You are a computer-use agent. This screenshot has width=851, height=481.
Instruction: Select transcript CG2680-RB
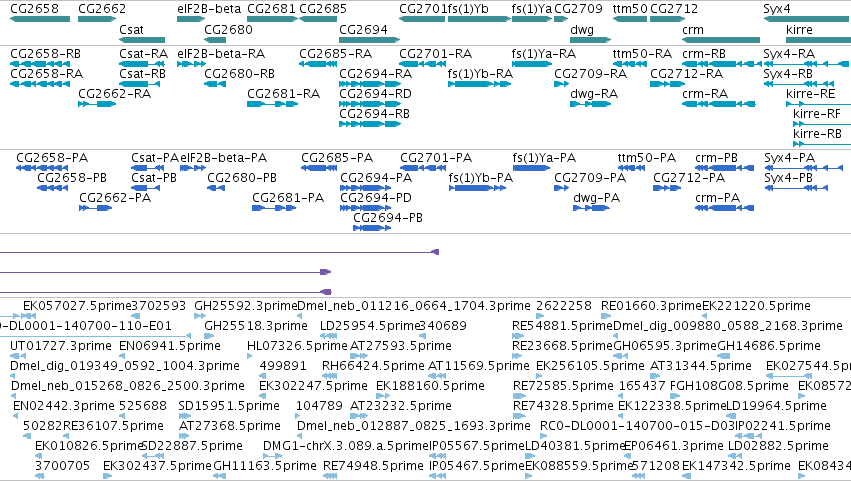click(x=215, y=84)
